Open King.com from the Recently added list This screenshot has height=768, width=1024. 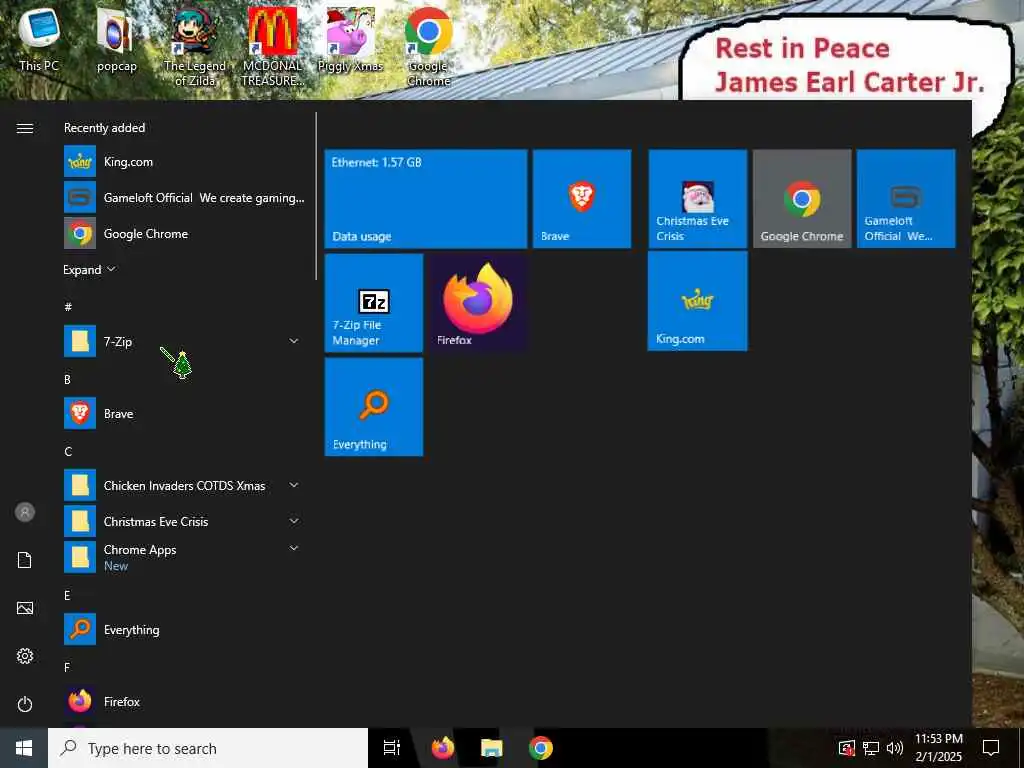pyautogui.click(x=183, y=162)
